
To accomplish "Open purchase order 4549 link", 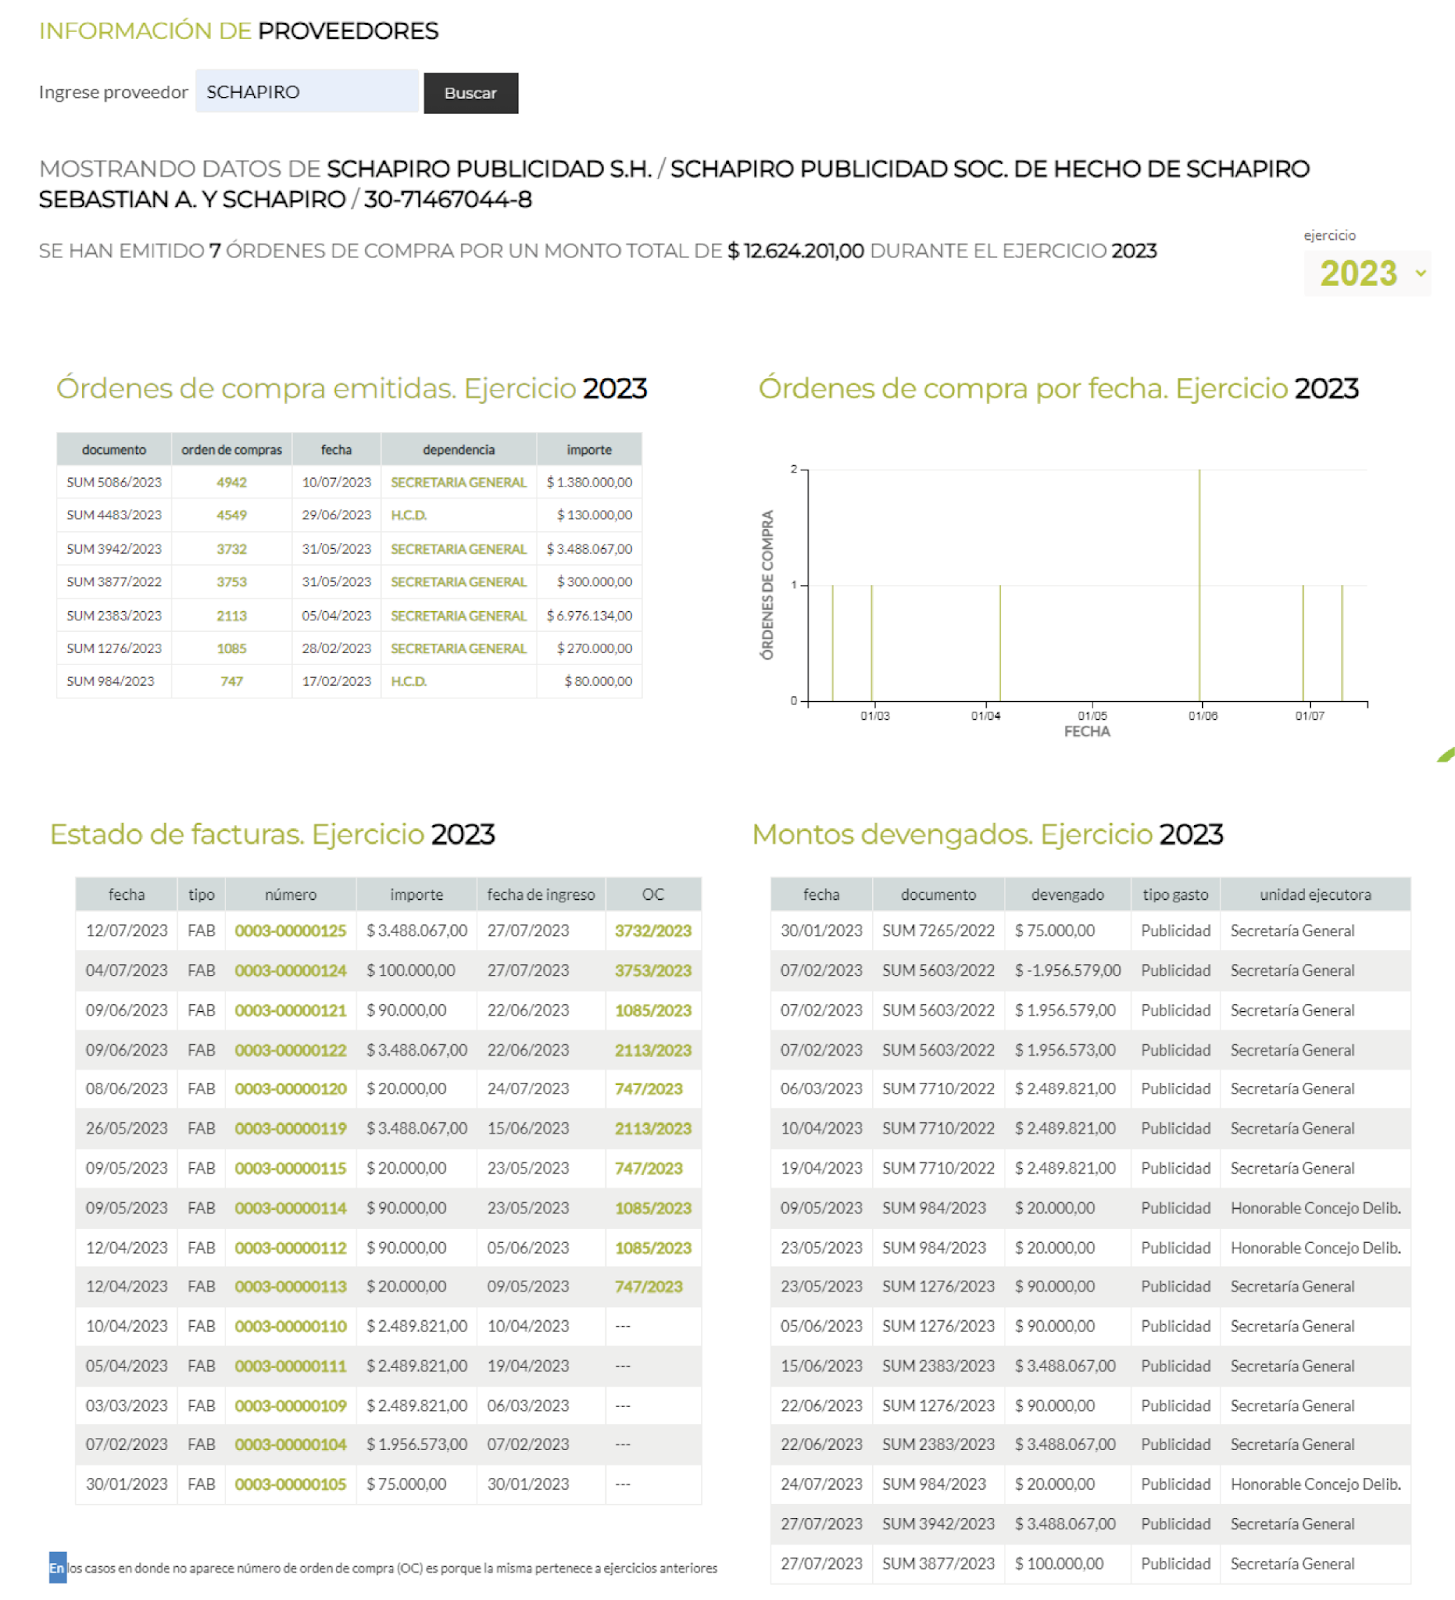I will (x=231, y=515).
